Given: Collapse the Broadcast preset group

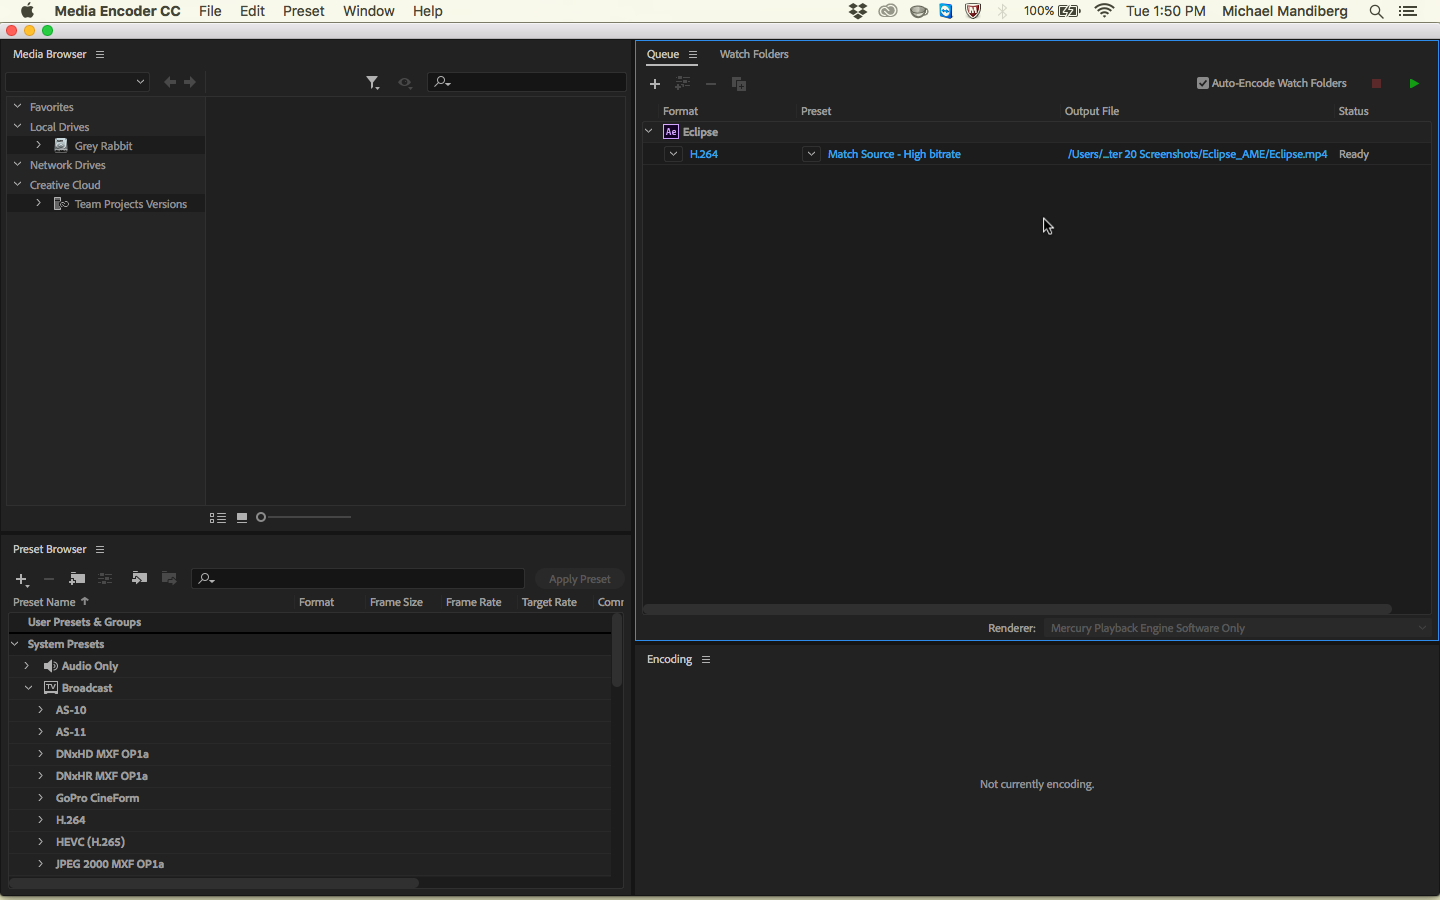Looking at the screenshot, I should pos(28,688).
